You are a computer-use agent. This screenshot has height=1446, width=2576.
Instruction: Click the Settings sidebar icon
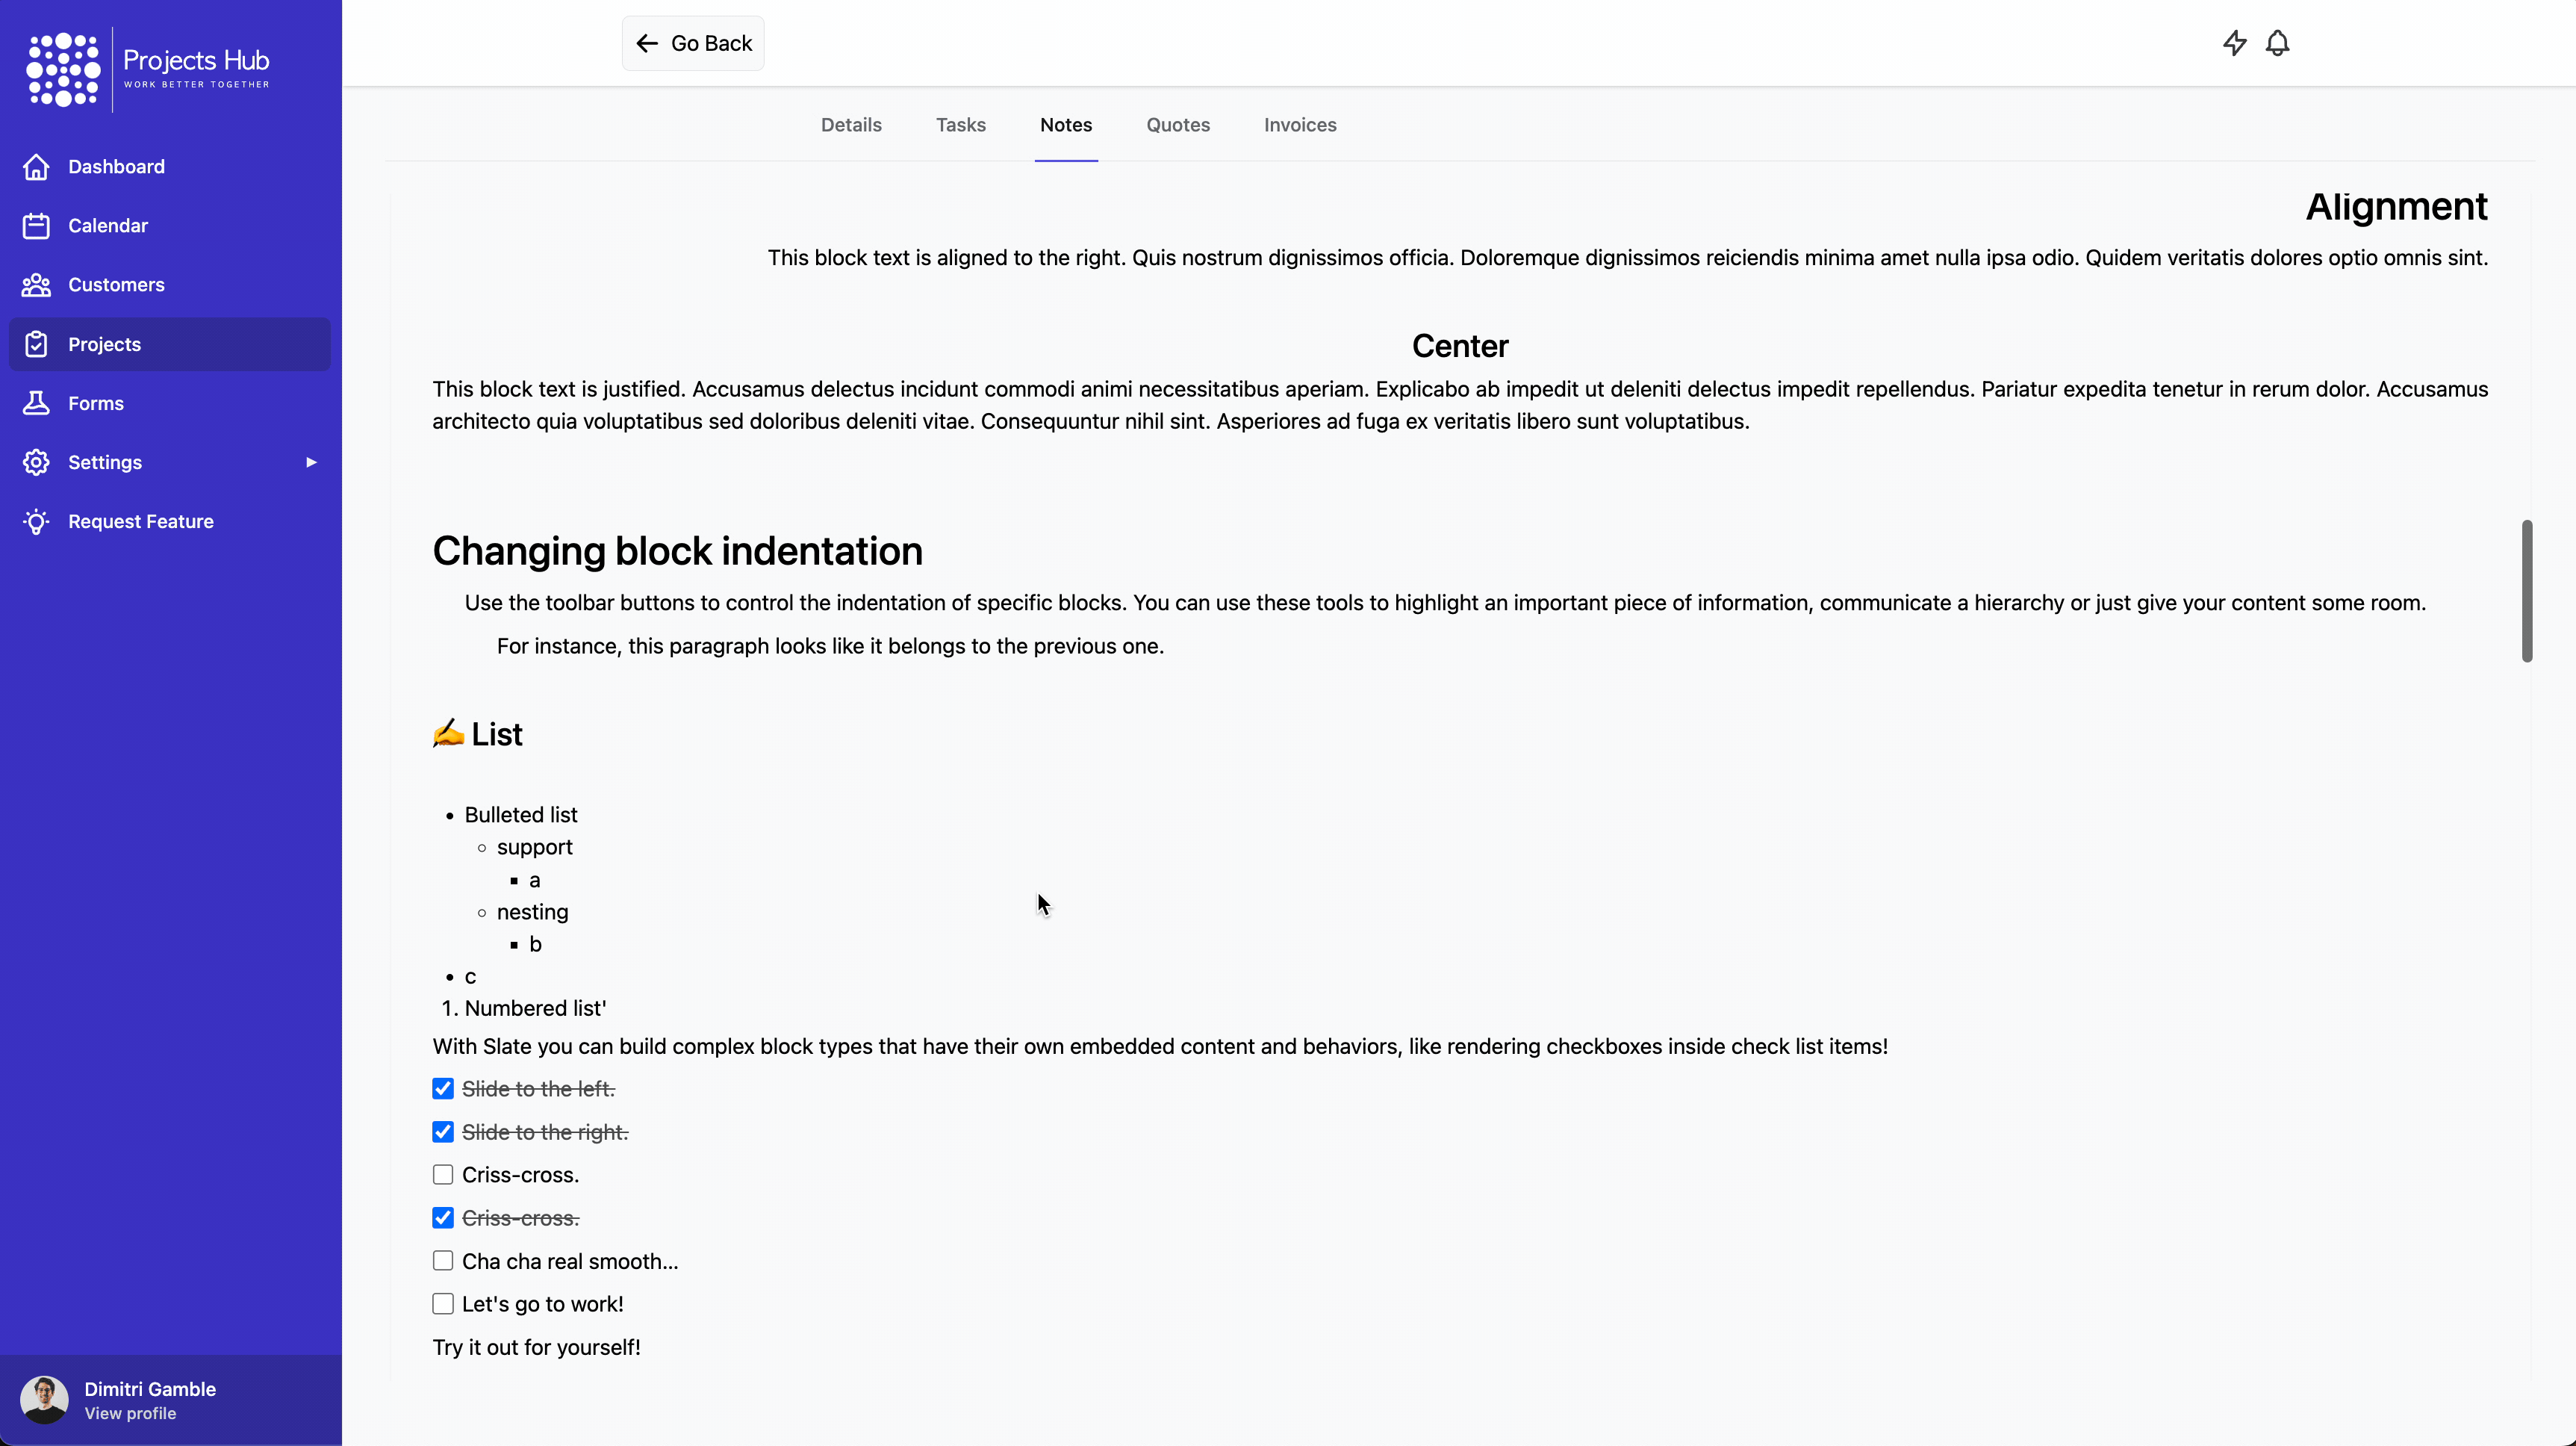pos(35,462)
